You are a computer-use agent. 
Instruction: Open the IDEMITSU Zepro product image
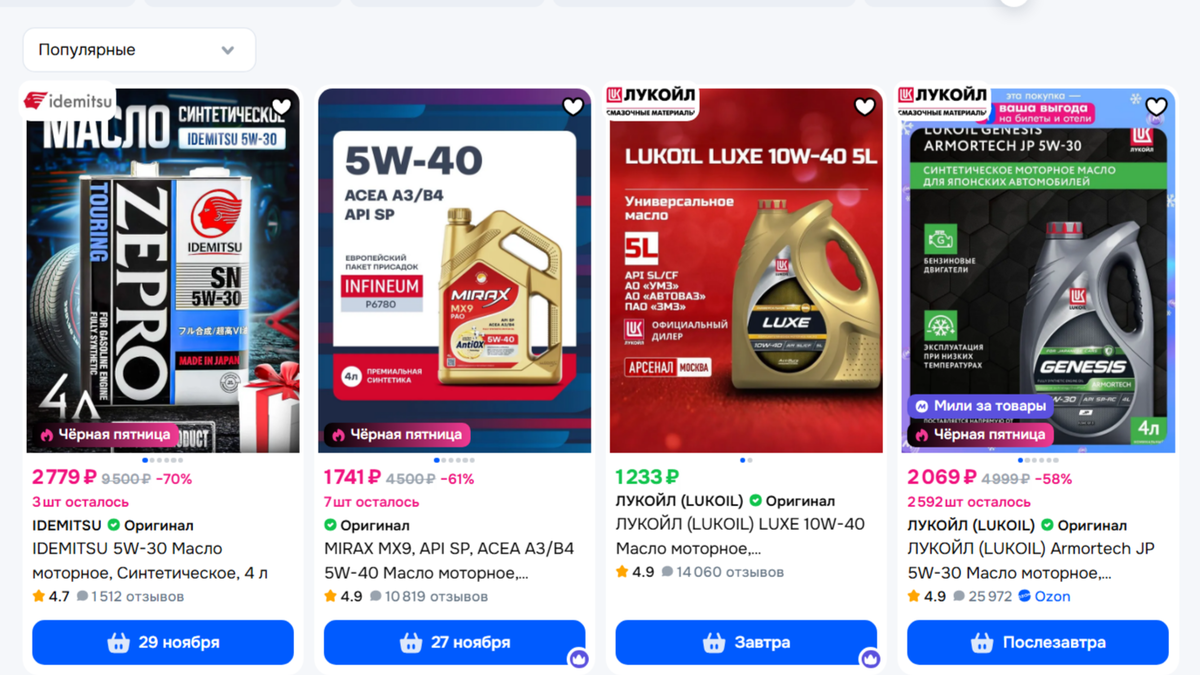[x=163, y=270]
